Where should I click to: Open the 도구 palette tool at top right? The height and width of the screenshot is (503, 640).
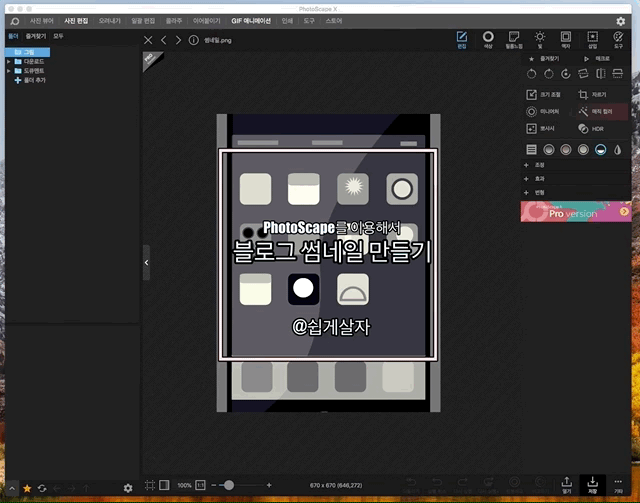[618, 40]
